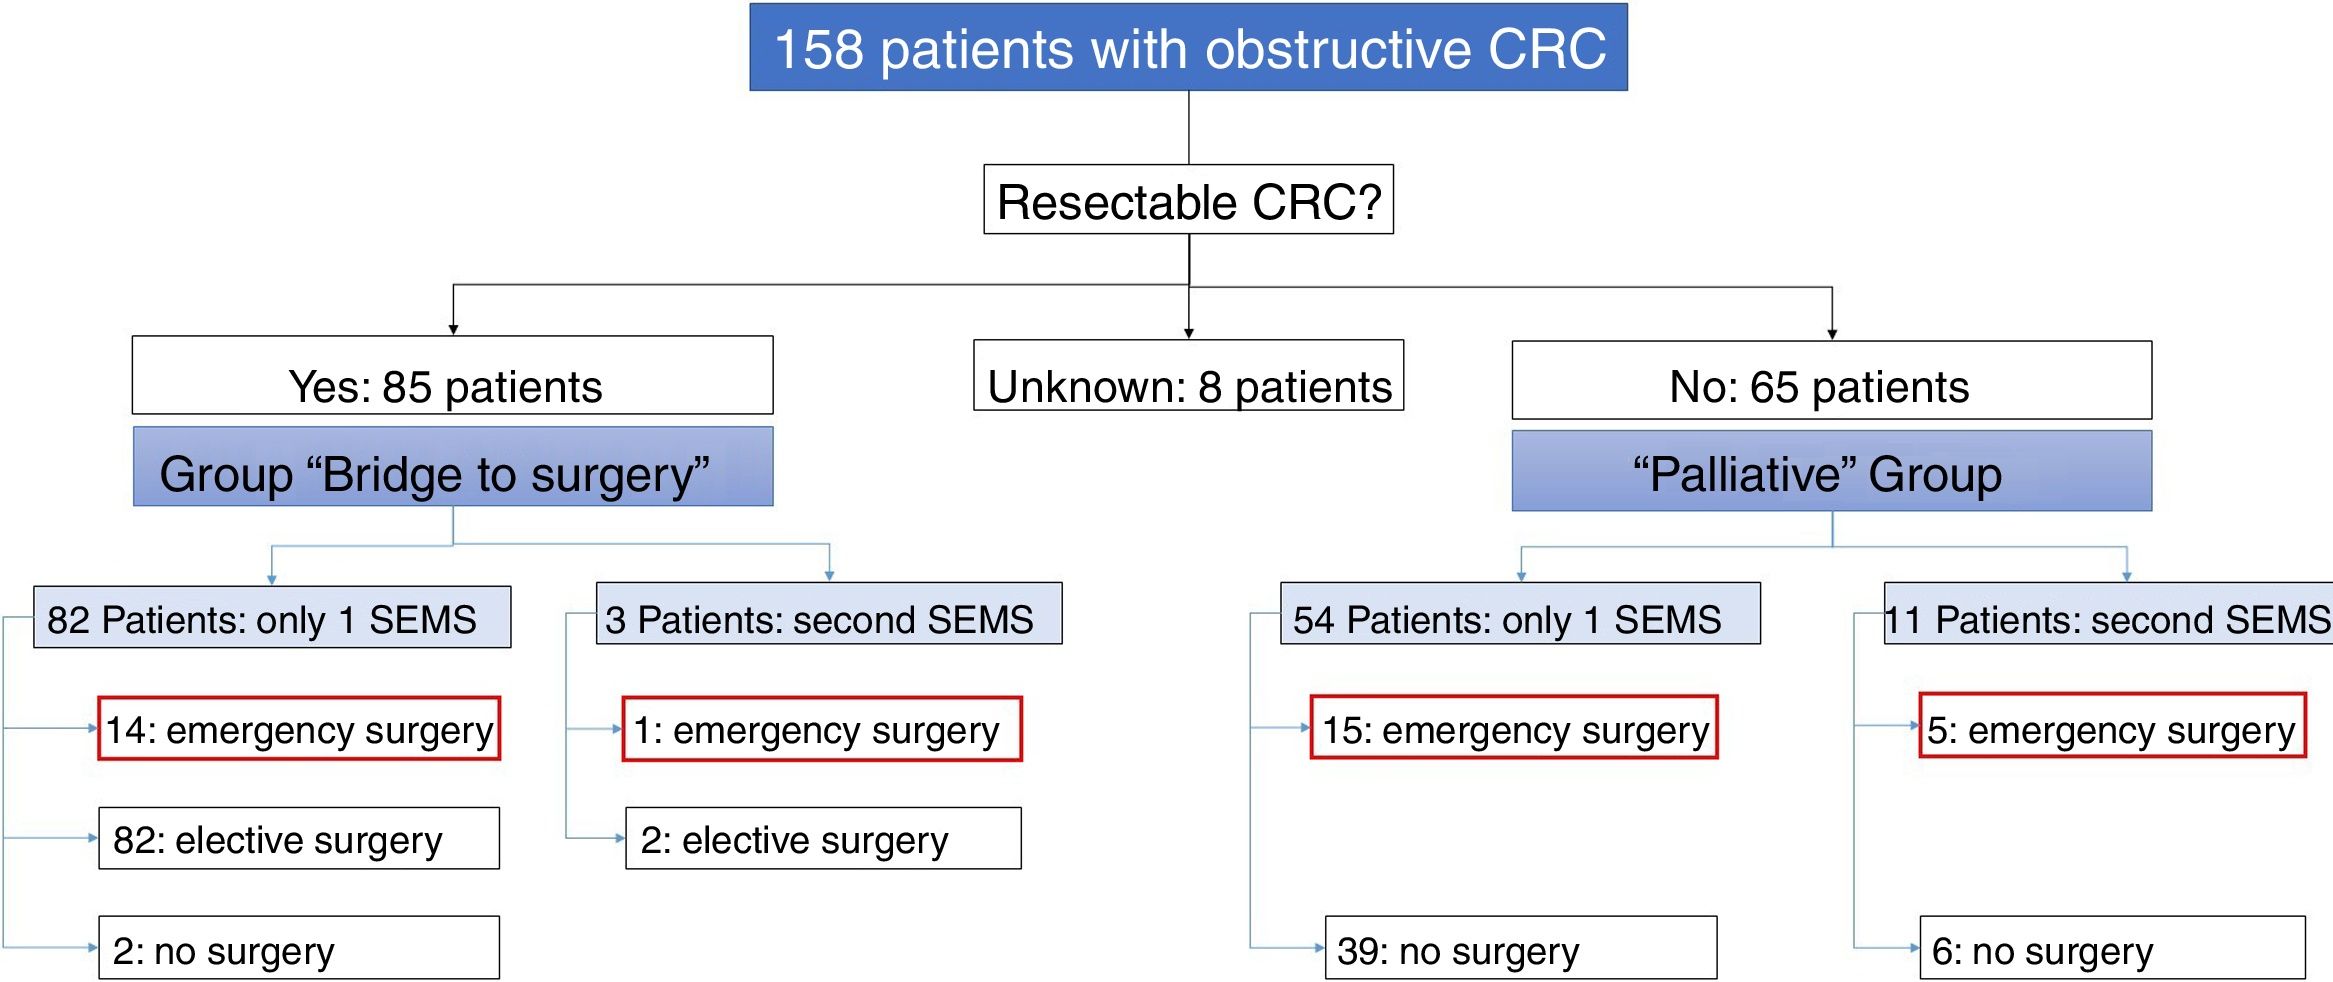Click the "No: 65 patients" box

(1831, 380)
